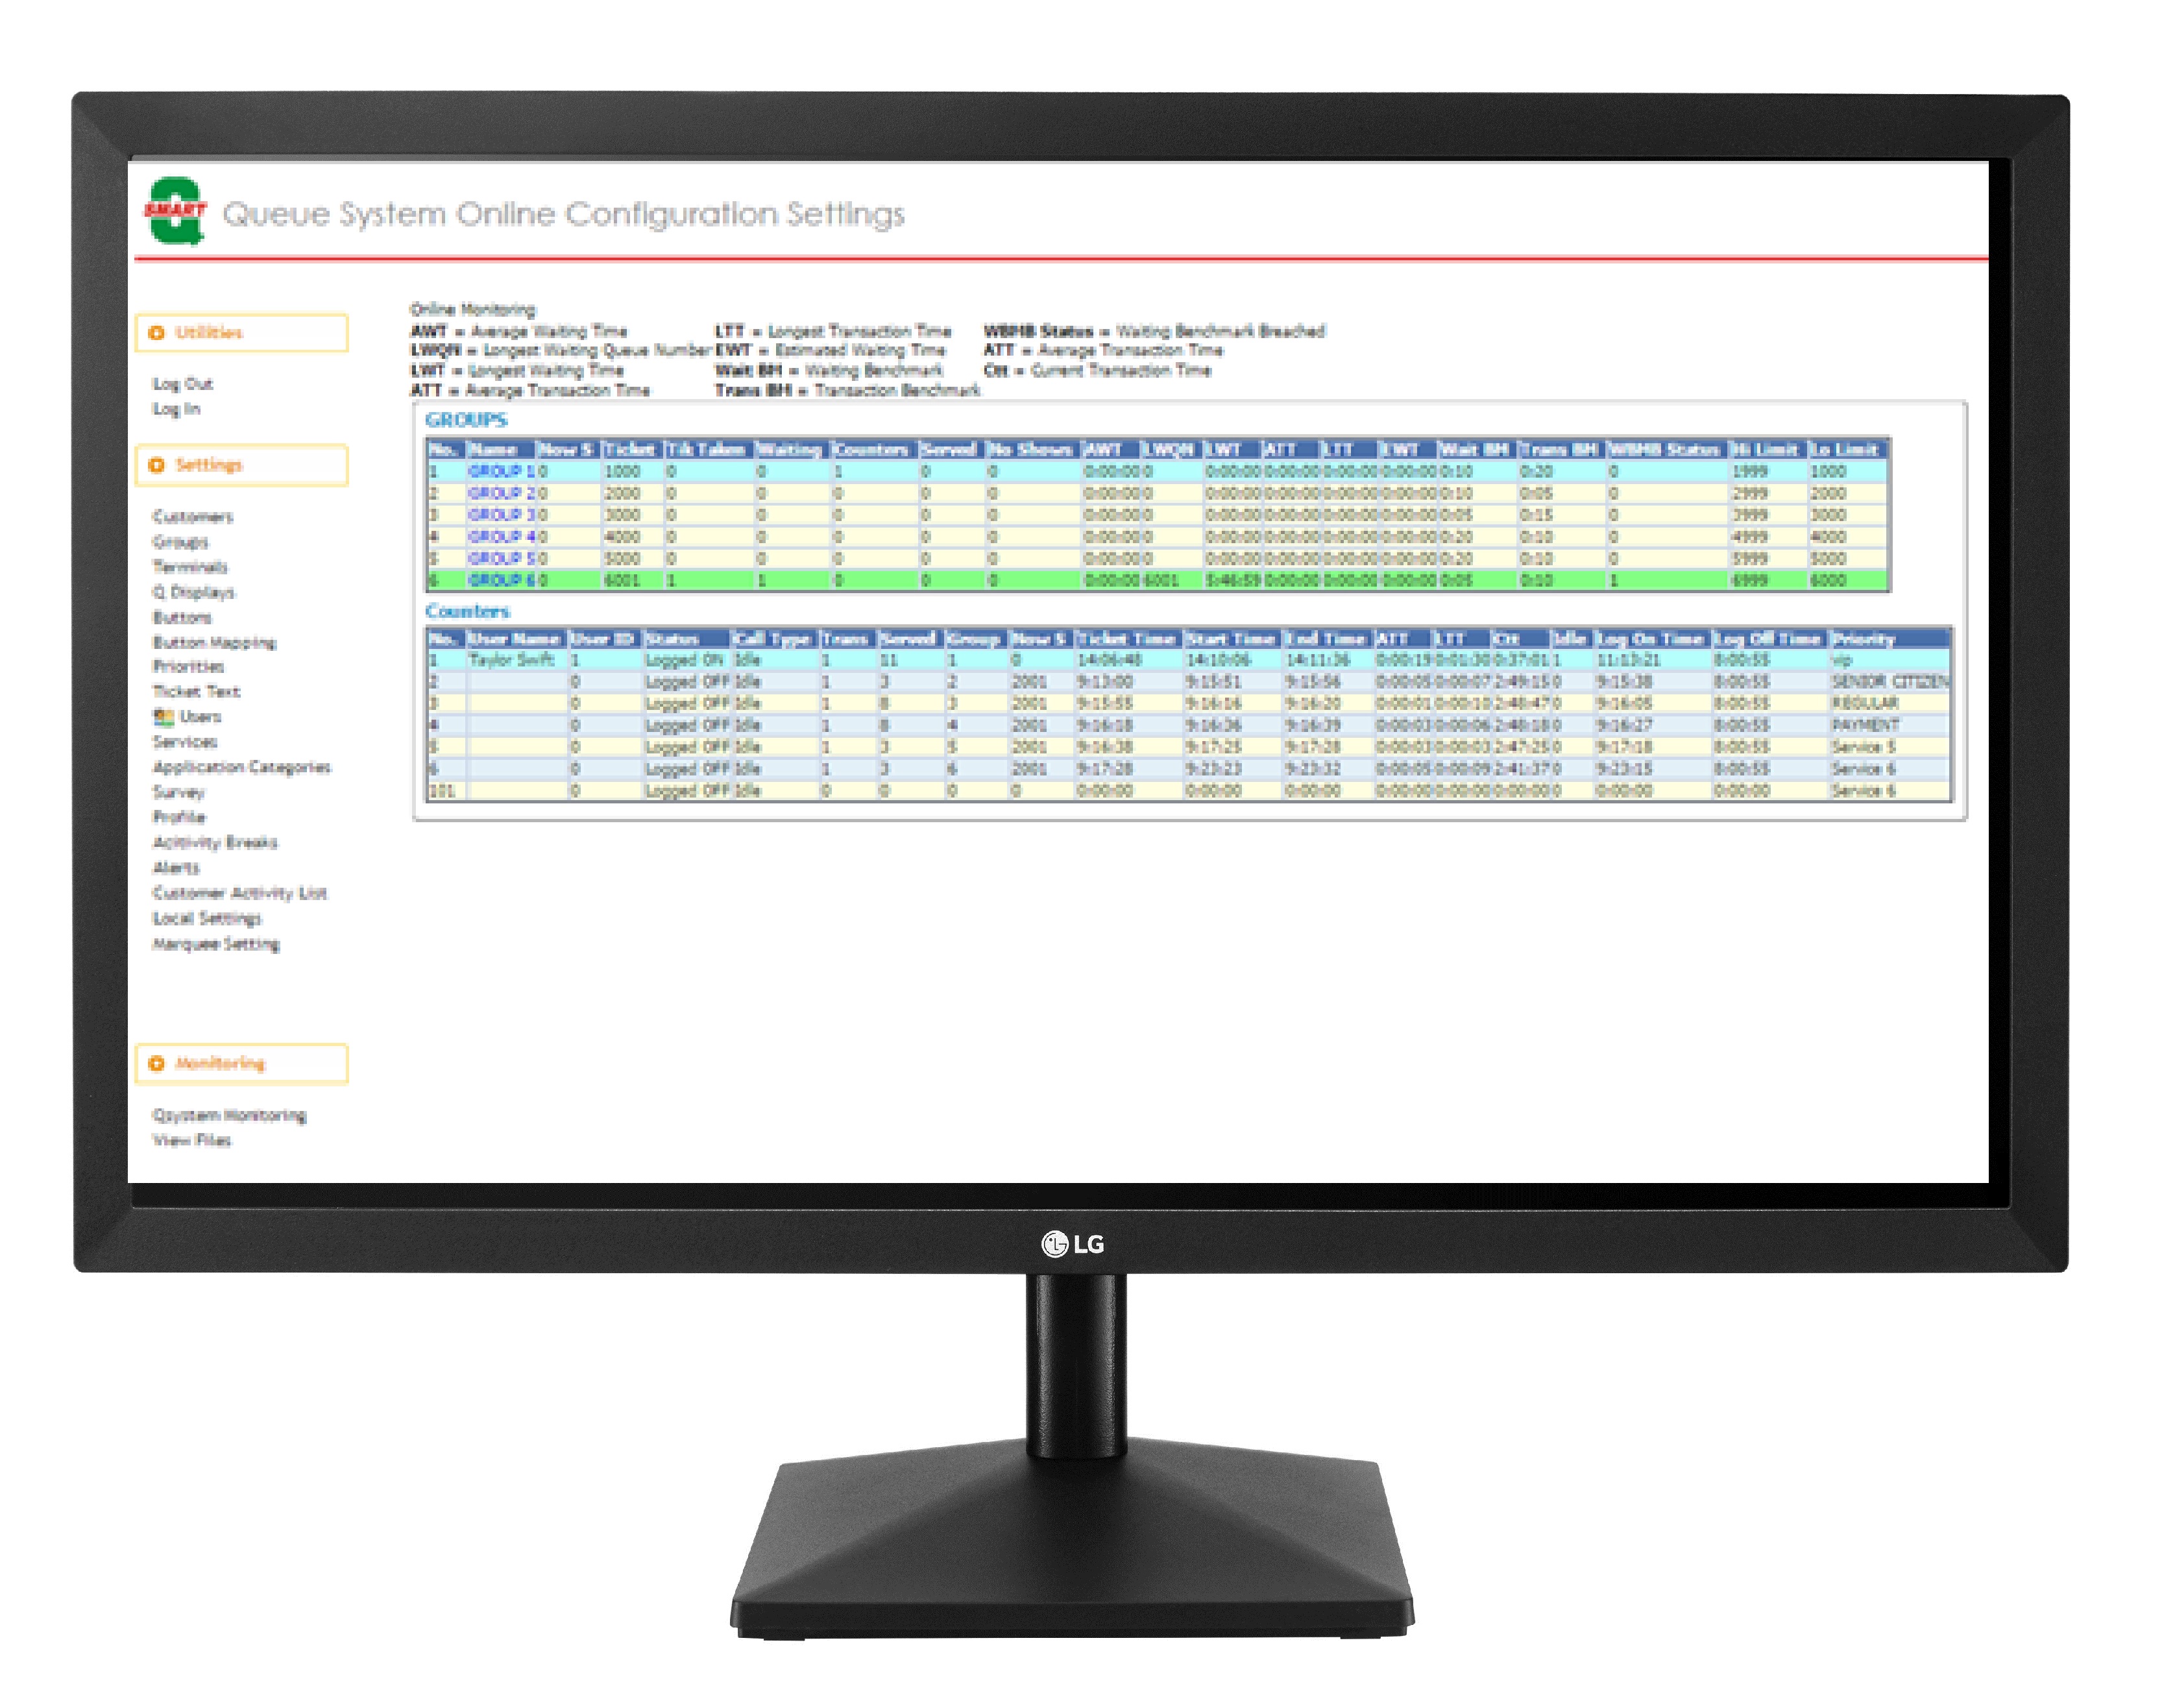Click the GROUPS table heading
Image resolution: width=2175 pixels, height=1708 pixels.
point(466,420)
